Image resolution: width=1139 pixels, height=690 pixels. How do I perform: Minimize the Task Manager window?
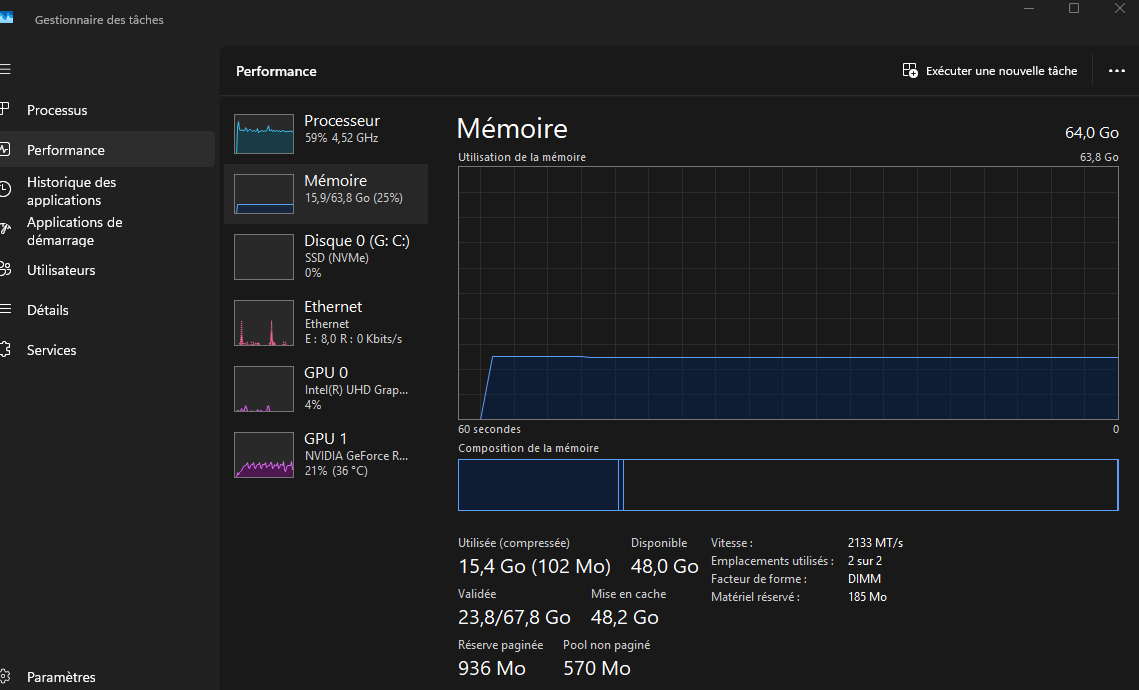point(1029,9)
